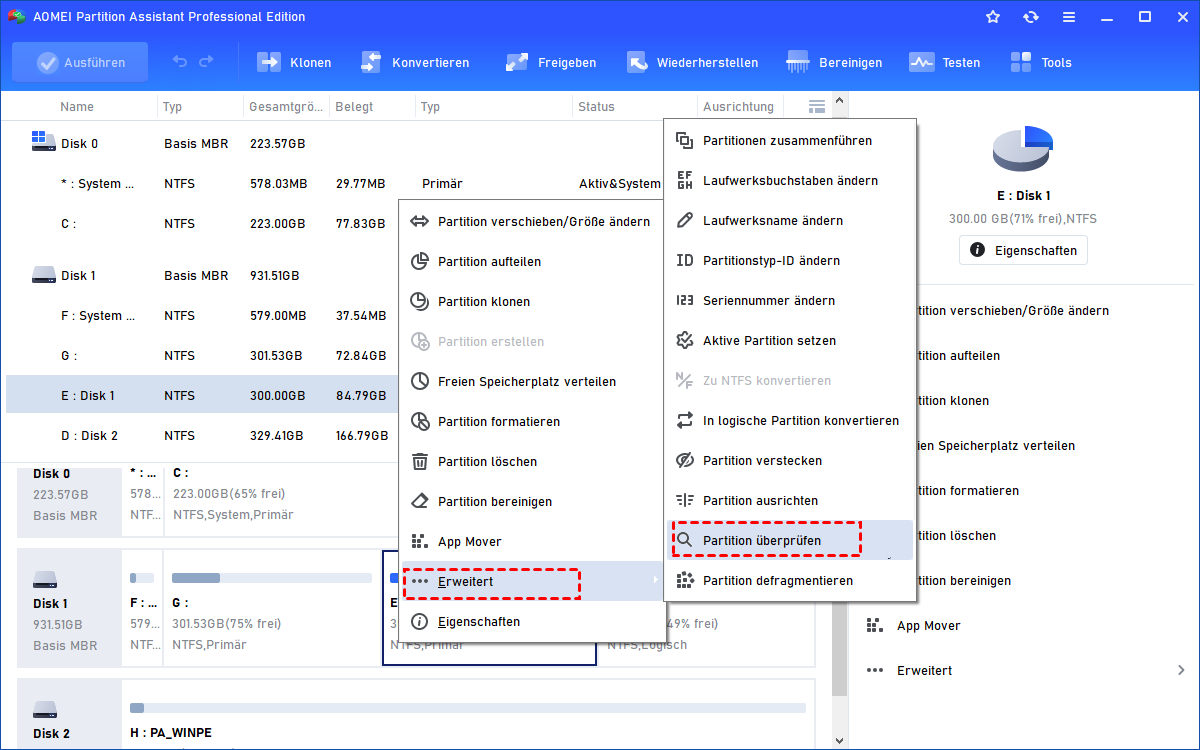
Task: Select Eigenschaften in context menu
Action: (531, 622)
